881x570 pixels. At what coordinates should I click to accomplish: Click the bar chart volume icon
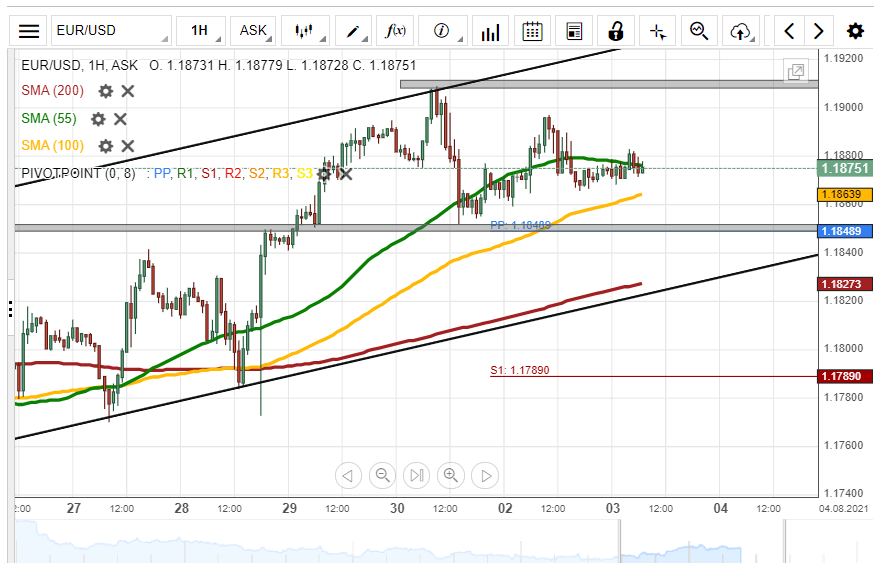click(490, 31)
